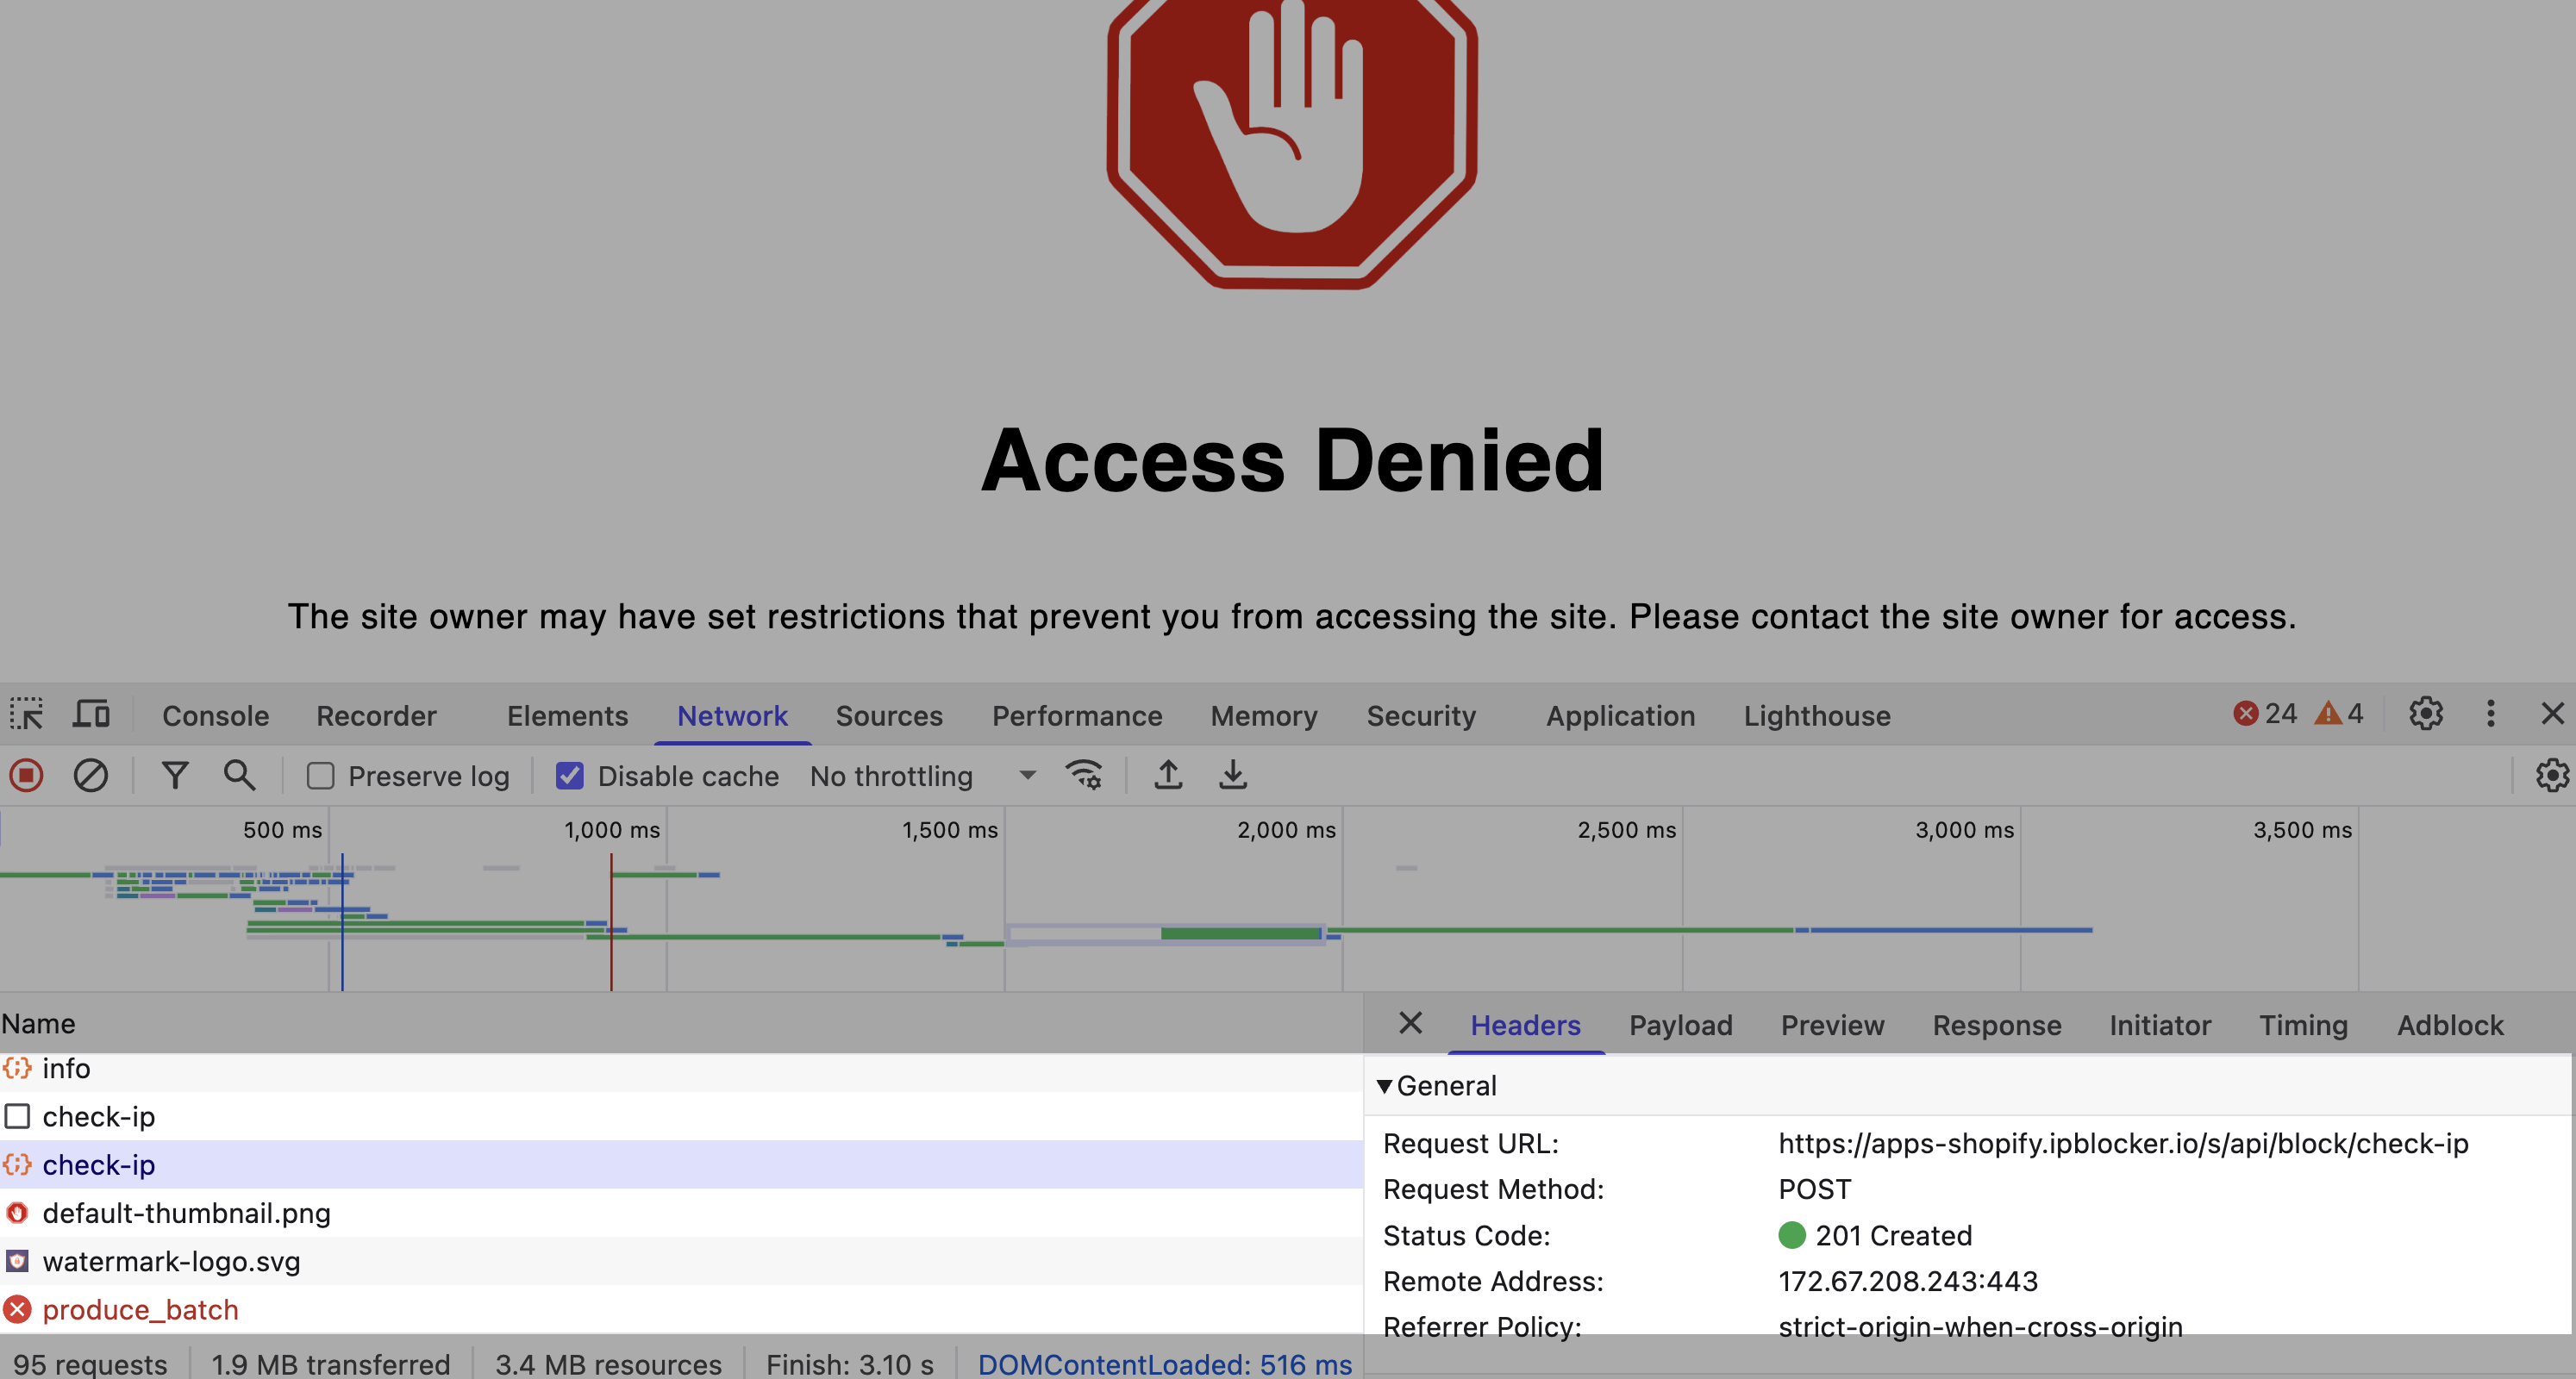Screen dimensions: 2576x1379
Task: Click JSON icon beside info request
Action: 17,1068
